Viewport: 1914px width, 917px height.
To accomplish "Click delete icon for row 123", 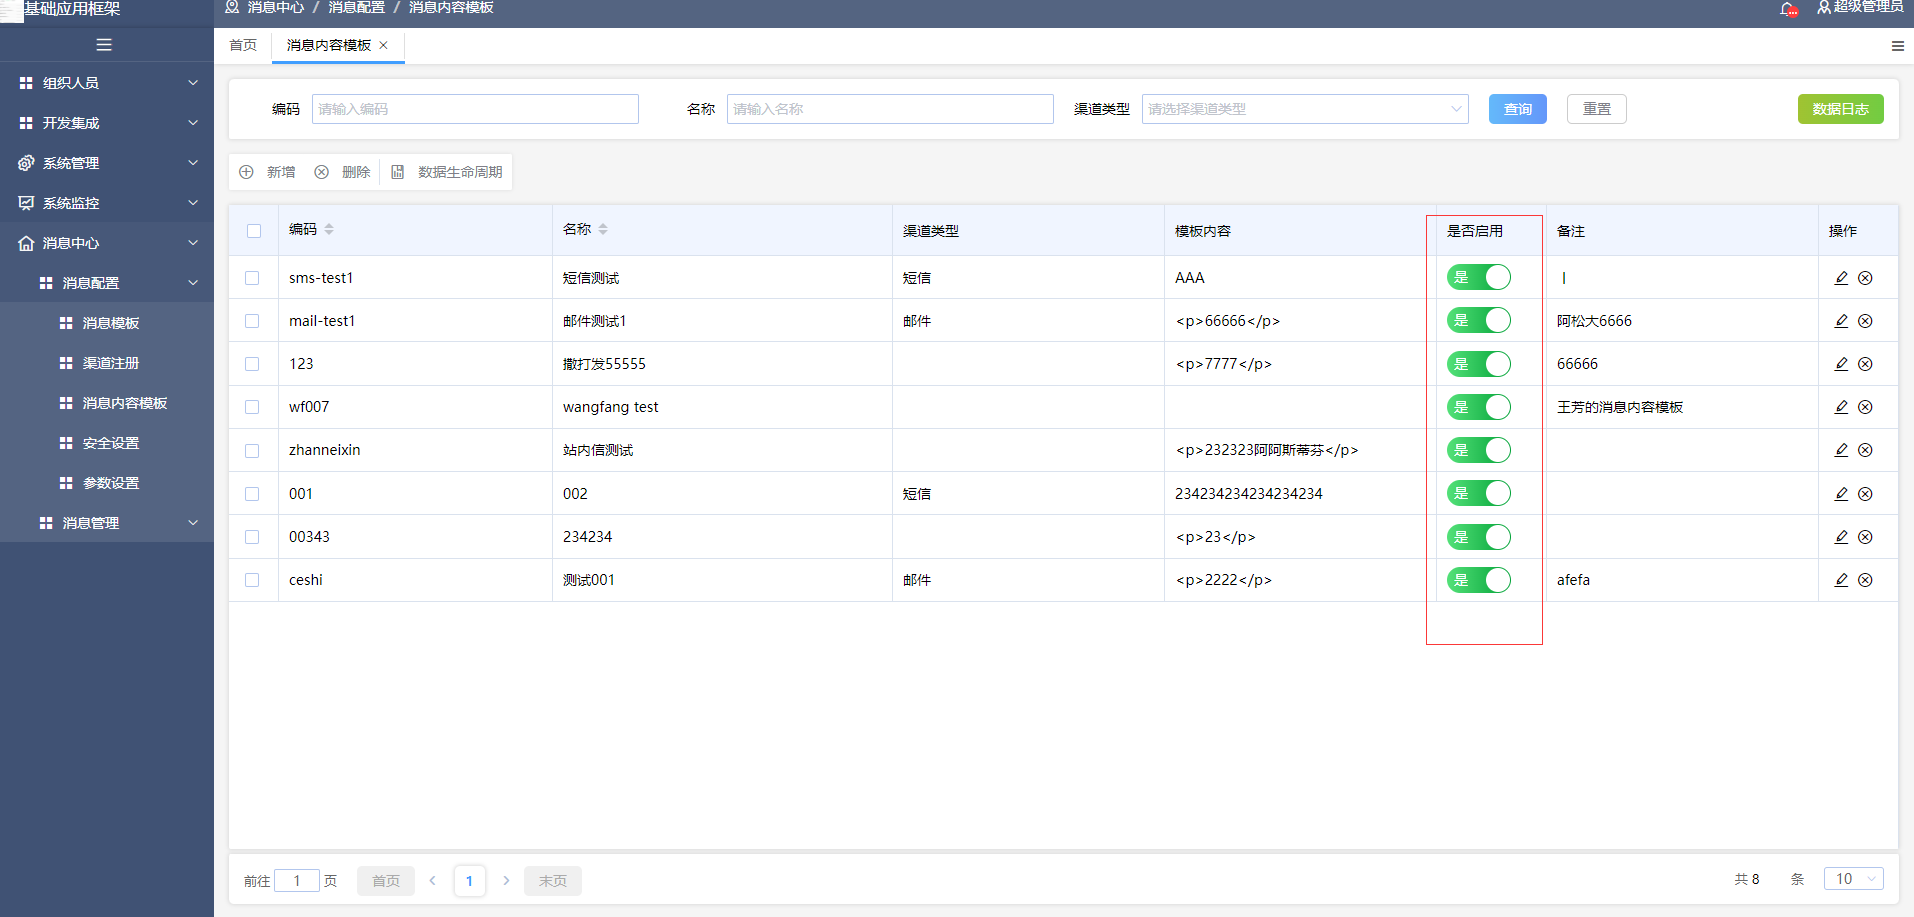I will [x=1865, y=364].
